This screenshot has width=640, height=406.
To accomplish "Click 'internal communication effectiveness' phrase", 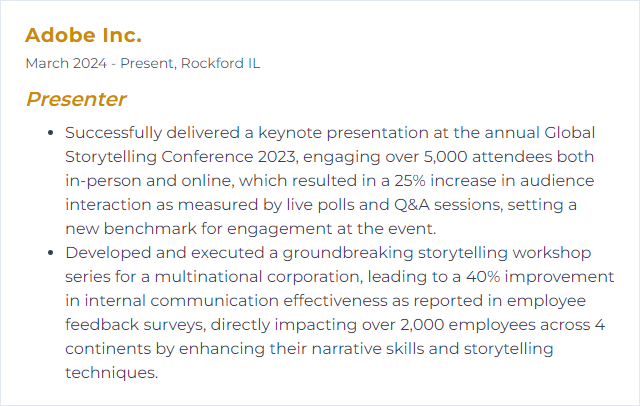I will 236,301.
